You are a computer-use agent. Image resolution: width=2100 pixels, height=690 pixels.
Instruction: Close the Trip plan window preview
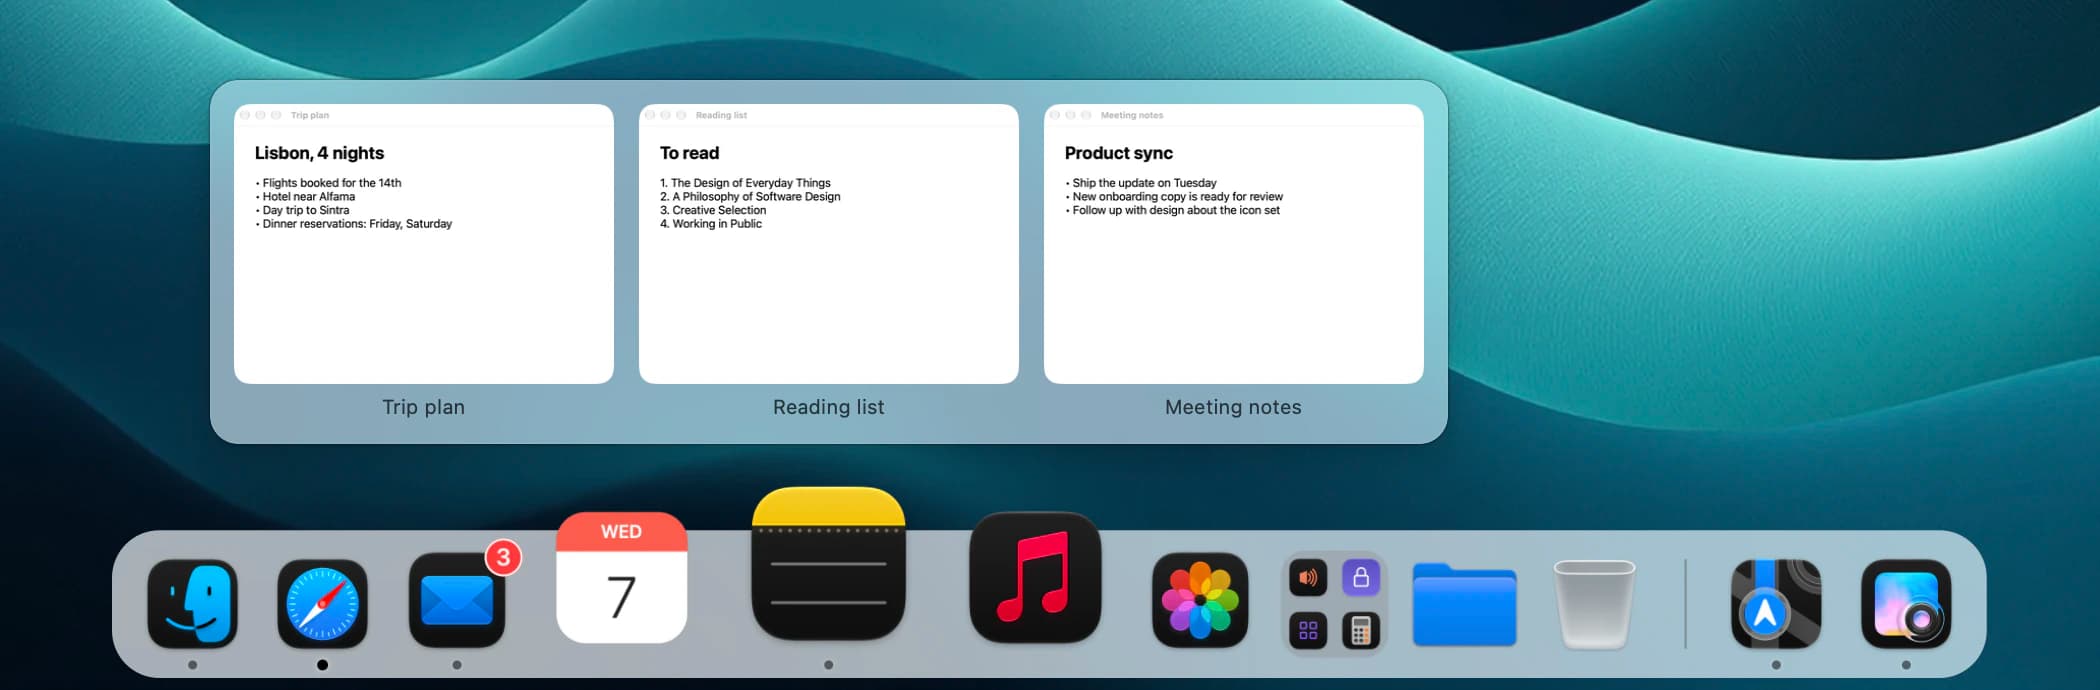point(245,115)
